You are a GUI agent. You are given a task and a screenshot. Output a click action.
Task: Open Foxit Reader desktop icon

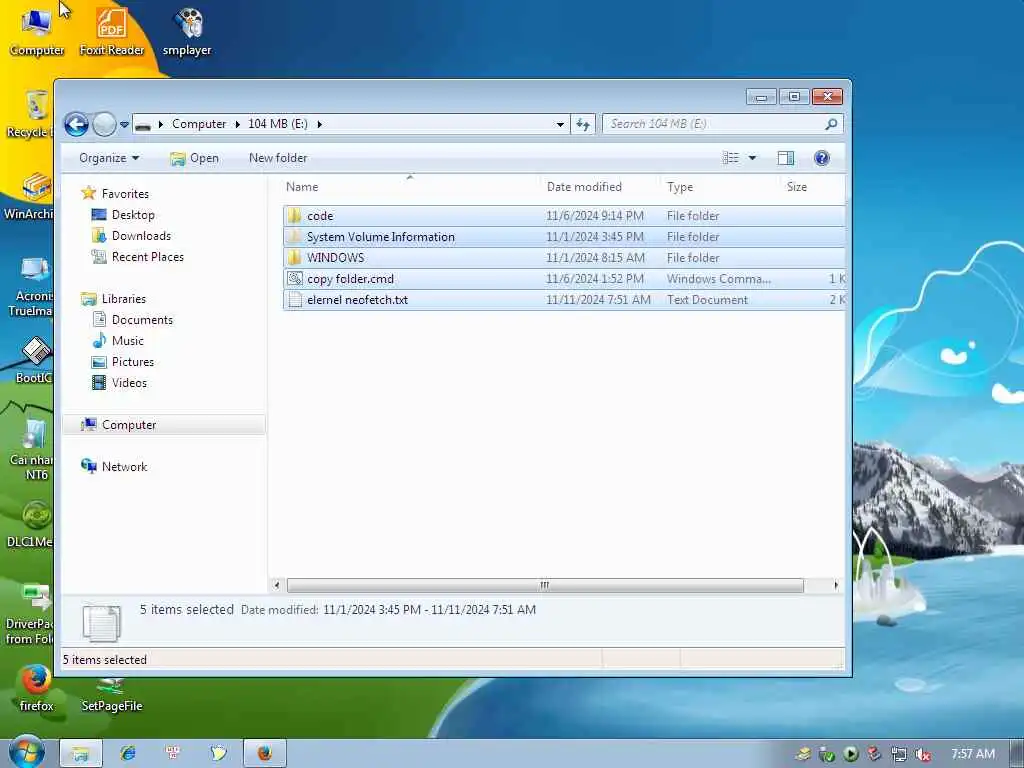click(112, 33)
